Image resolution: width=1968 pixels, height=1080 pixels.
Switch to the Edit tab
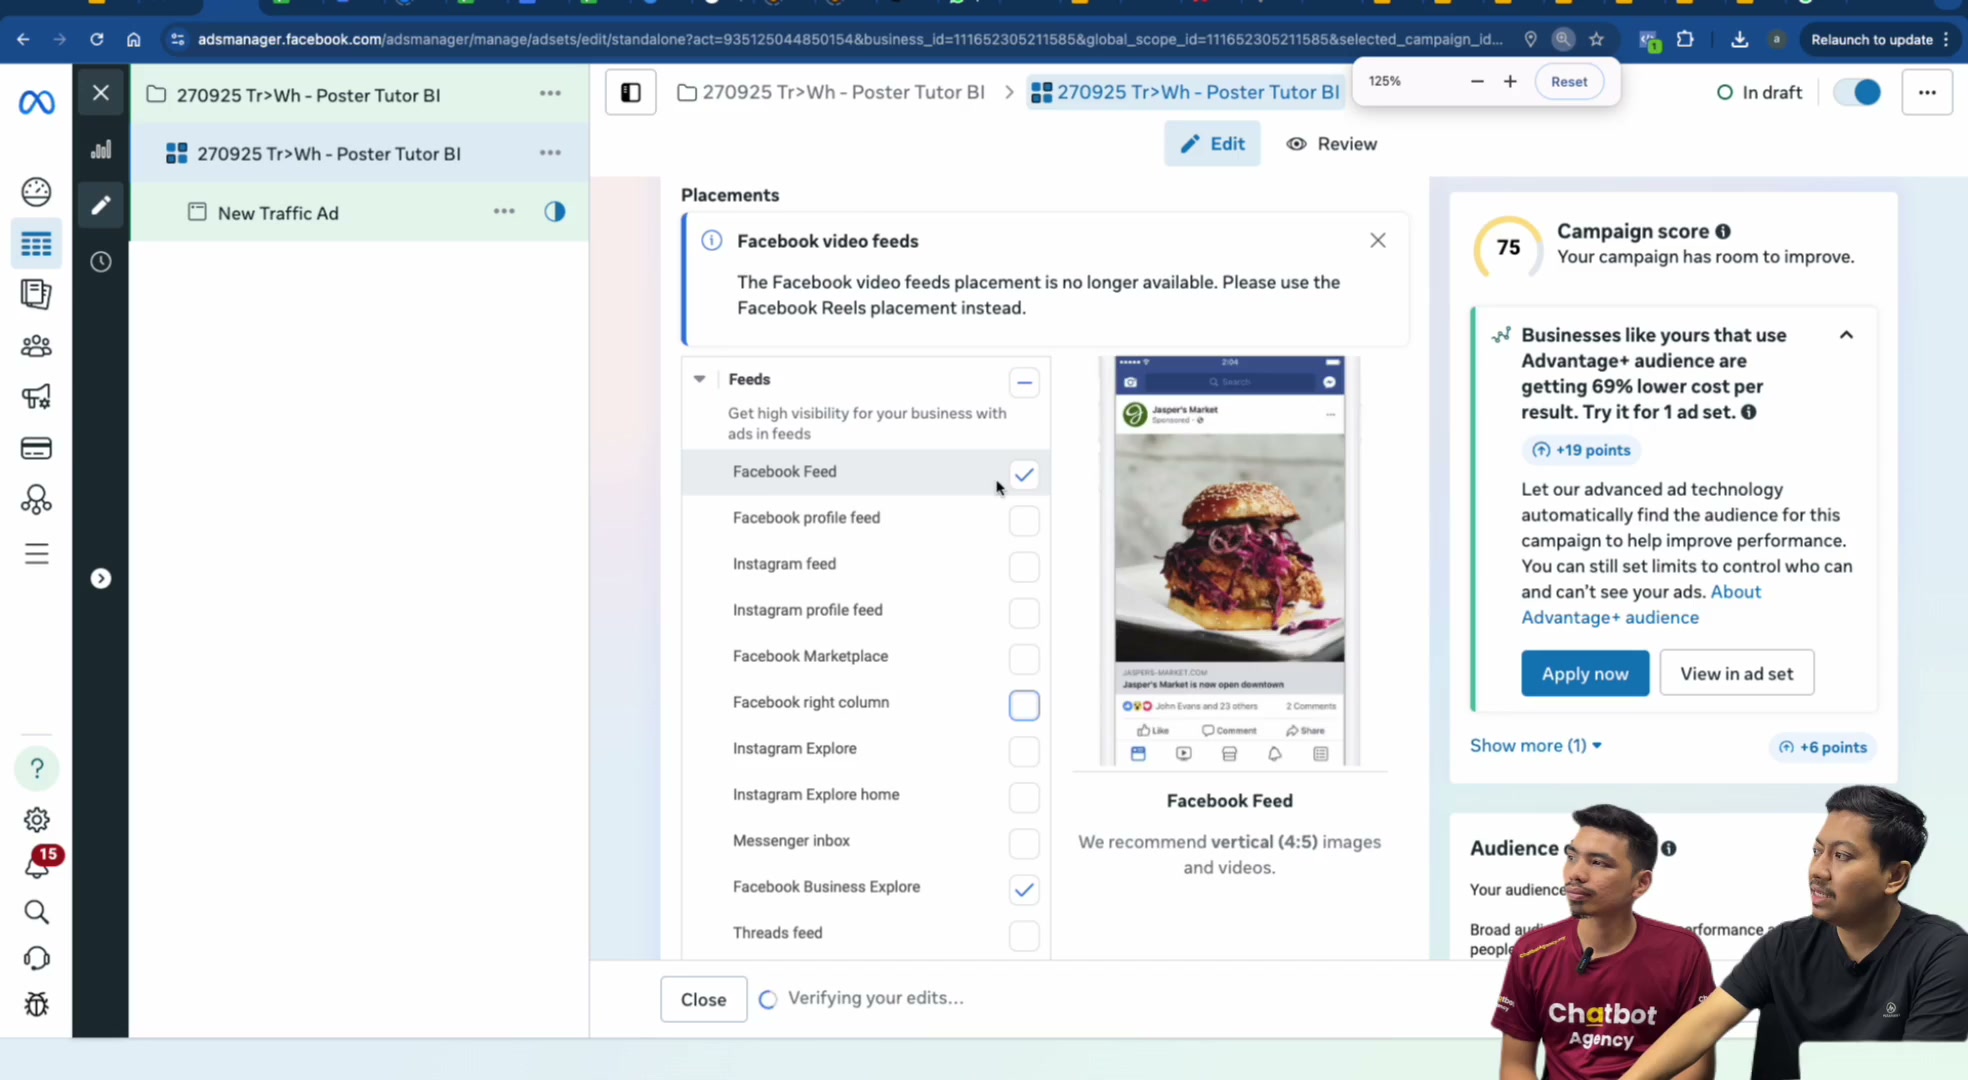(x=1212, y=143)
